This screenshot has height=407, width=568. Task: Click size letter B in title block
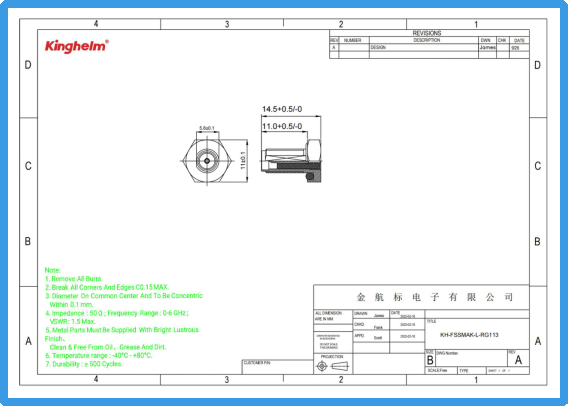click(430, 360)
